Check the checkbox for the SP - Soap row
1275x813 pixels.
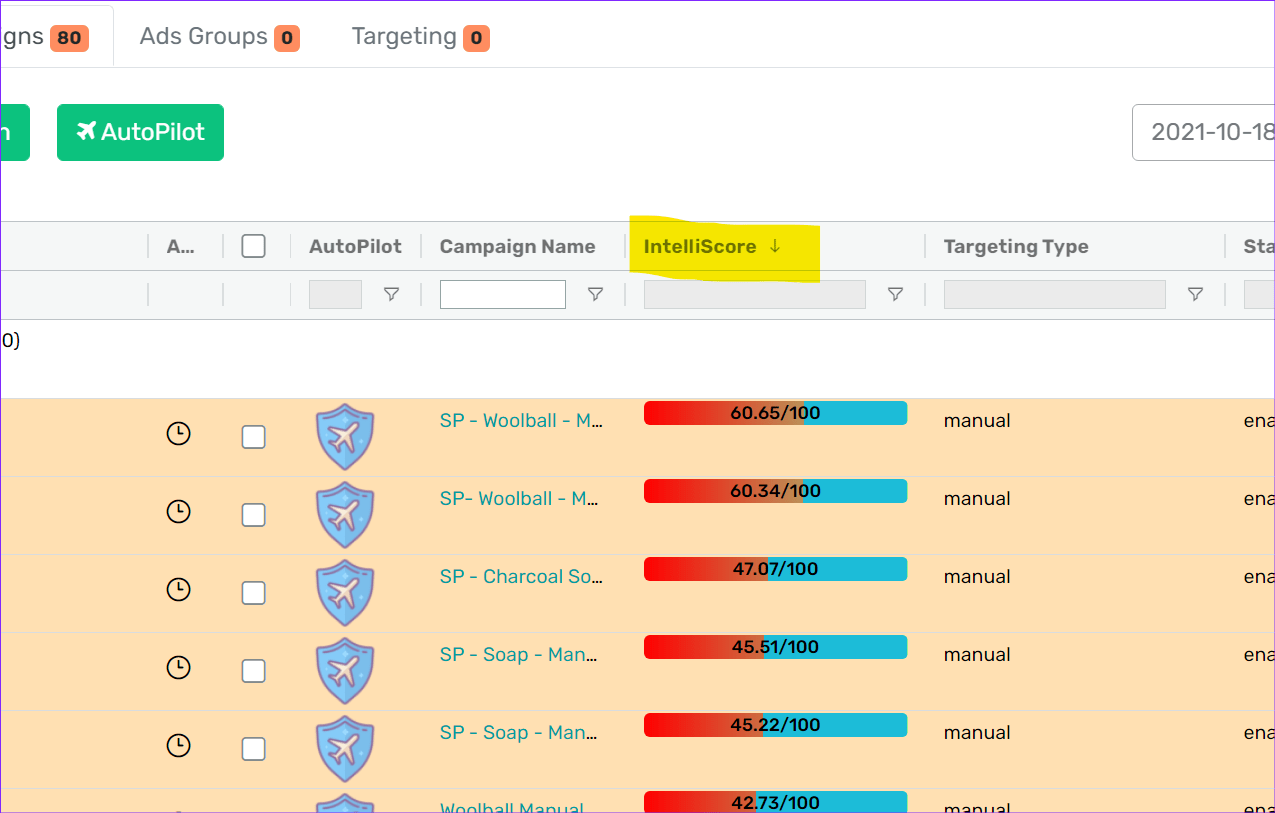click(253, 670)
